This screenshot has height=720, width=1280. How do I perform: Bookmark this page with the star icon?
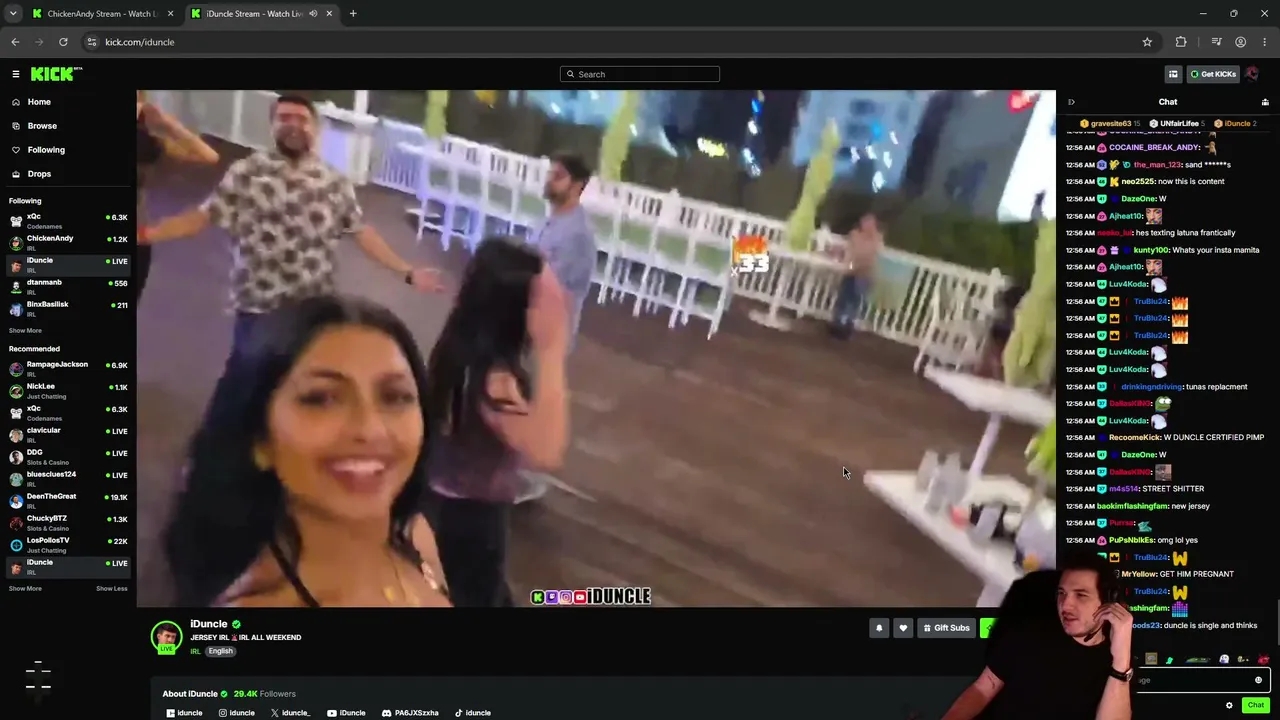click(x=1147, y=42)
